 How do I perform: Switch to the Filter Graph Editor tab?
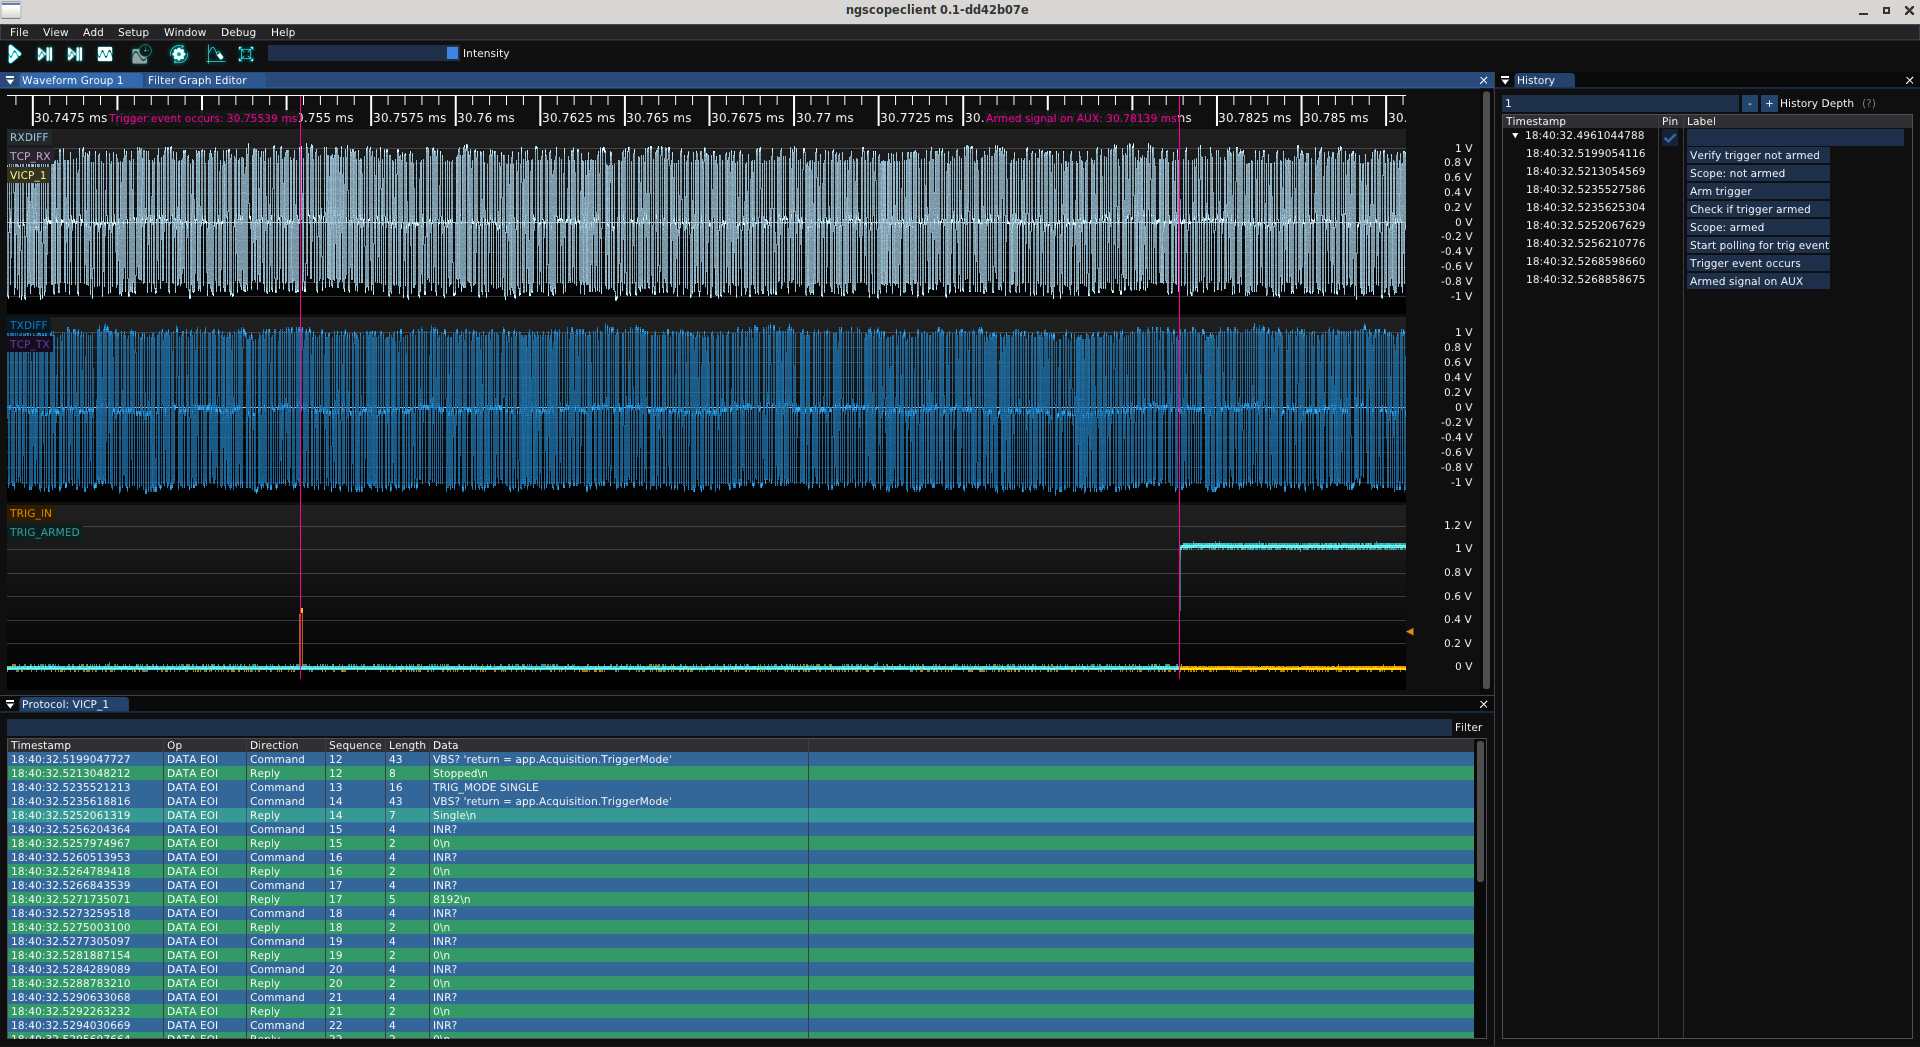click(x=197, y=81)
